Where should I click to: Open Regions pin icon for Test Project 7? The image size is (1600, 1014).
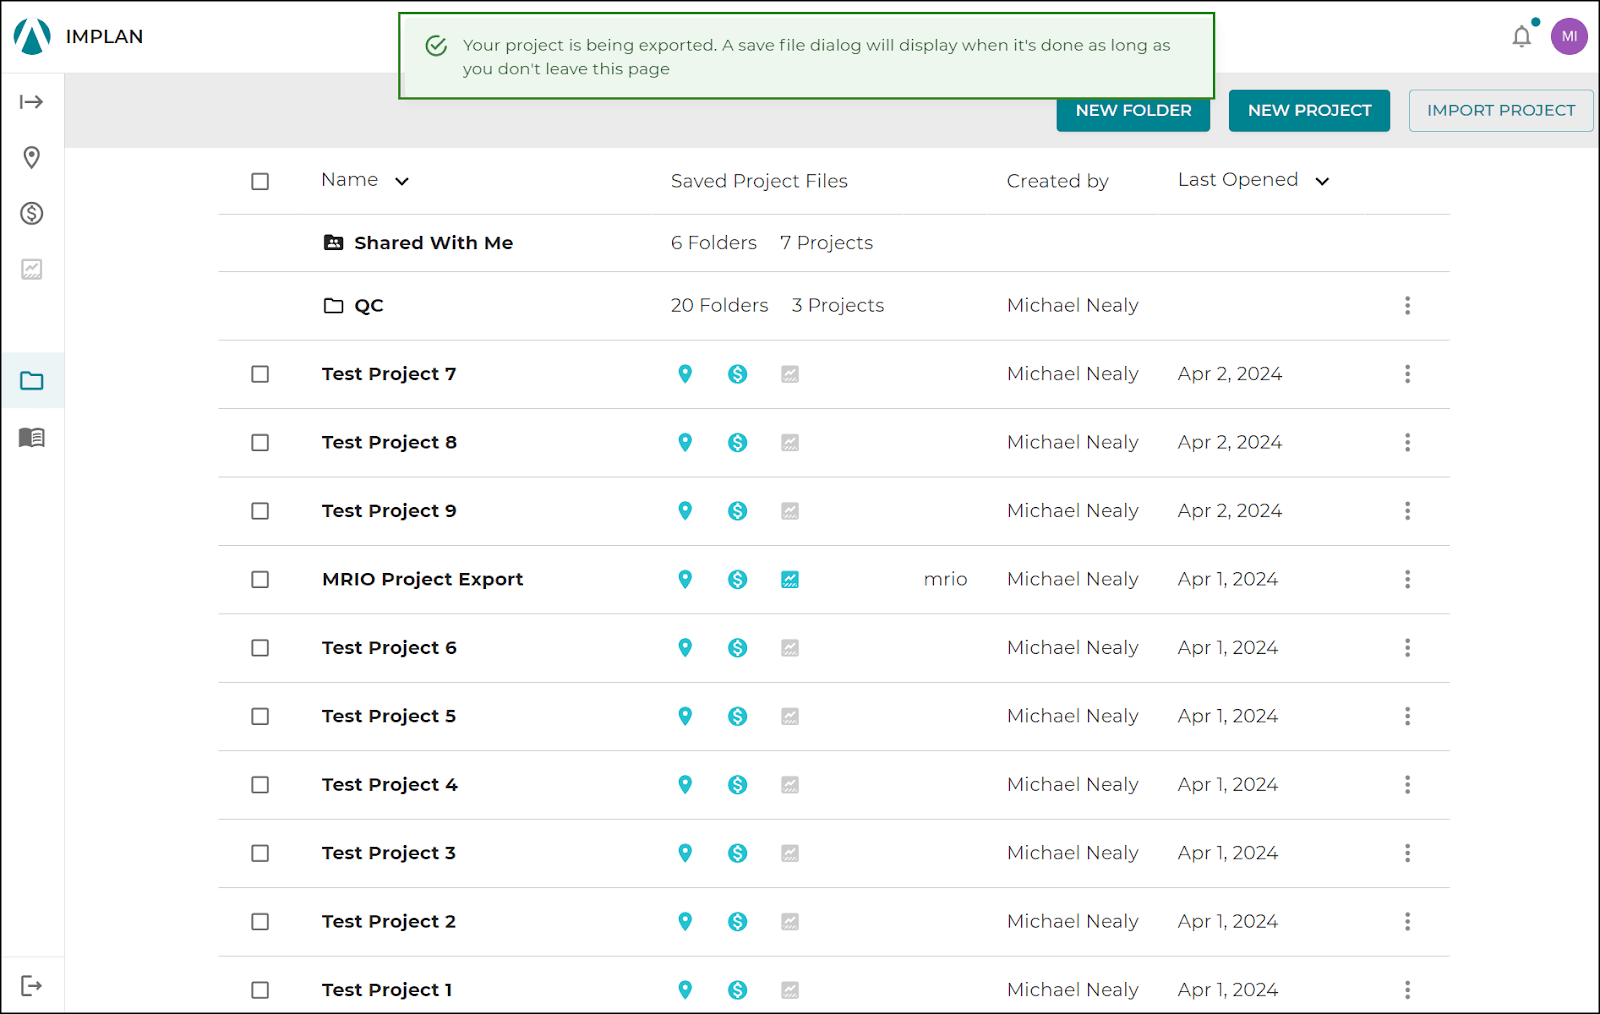point(685,374)
